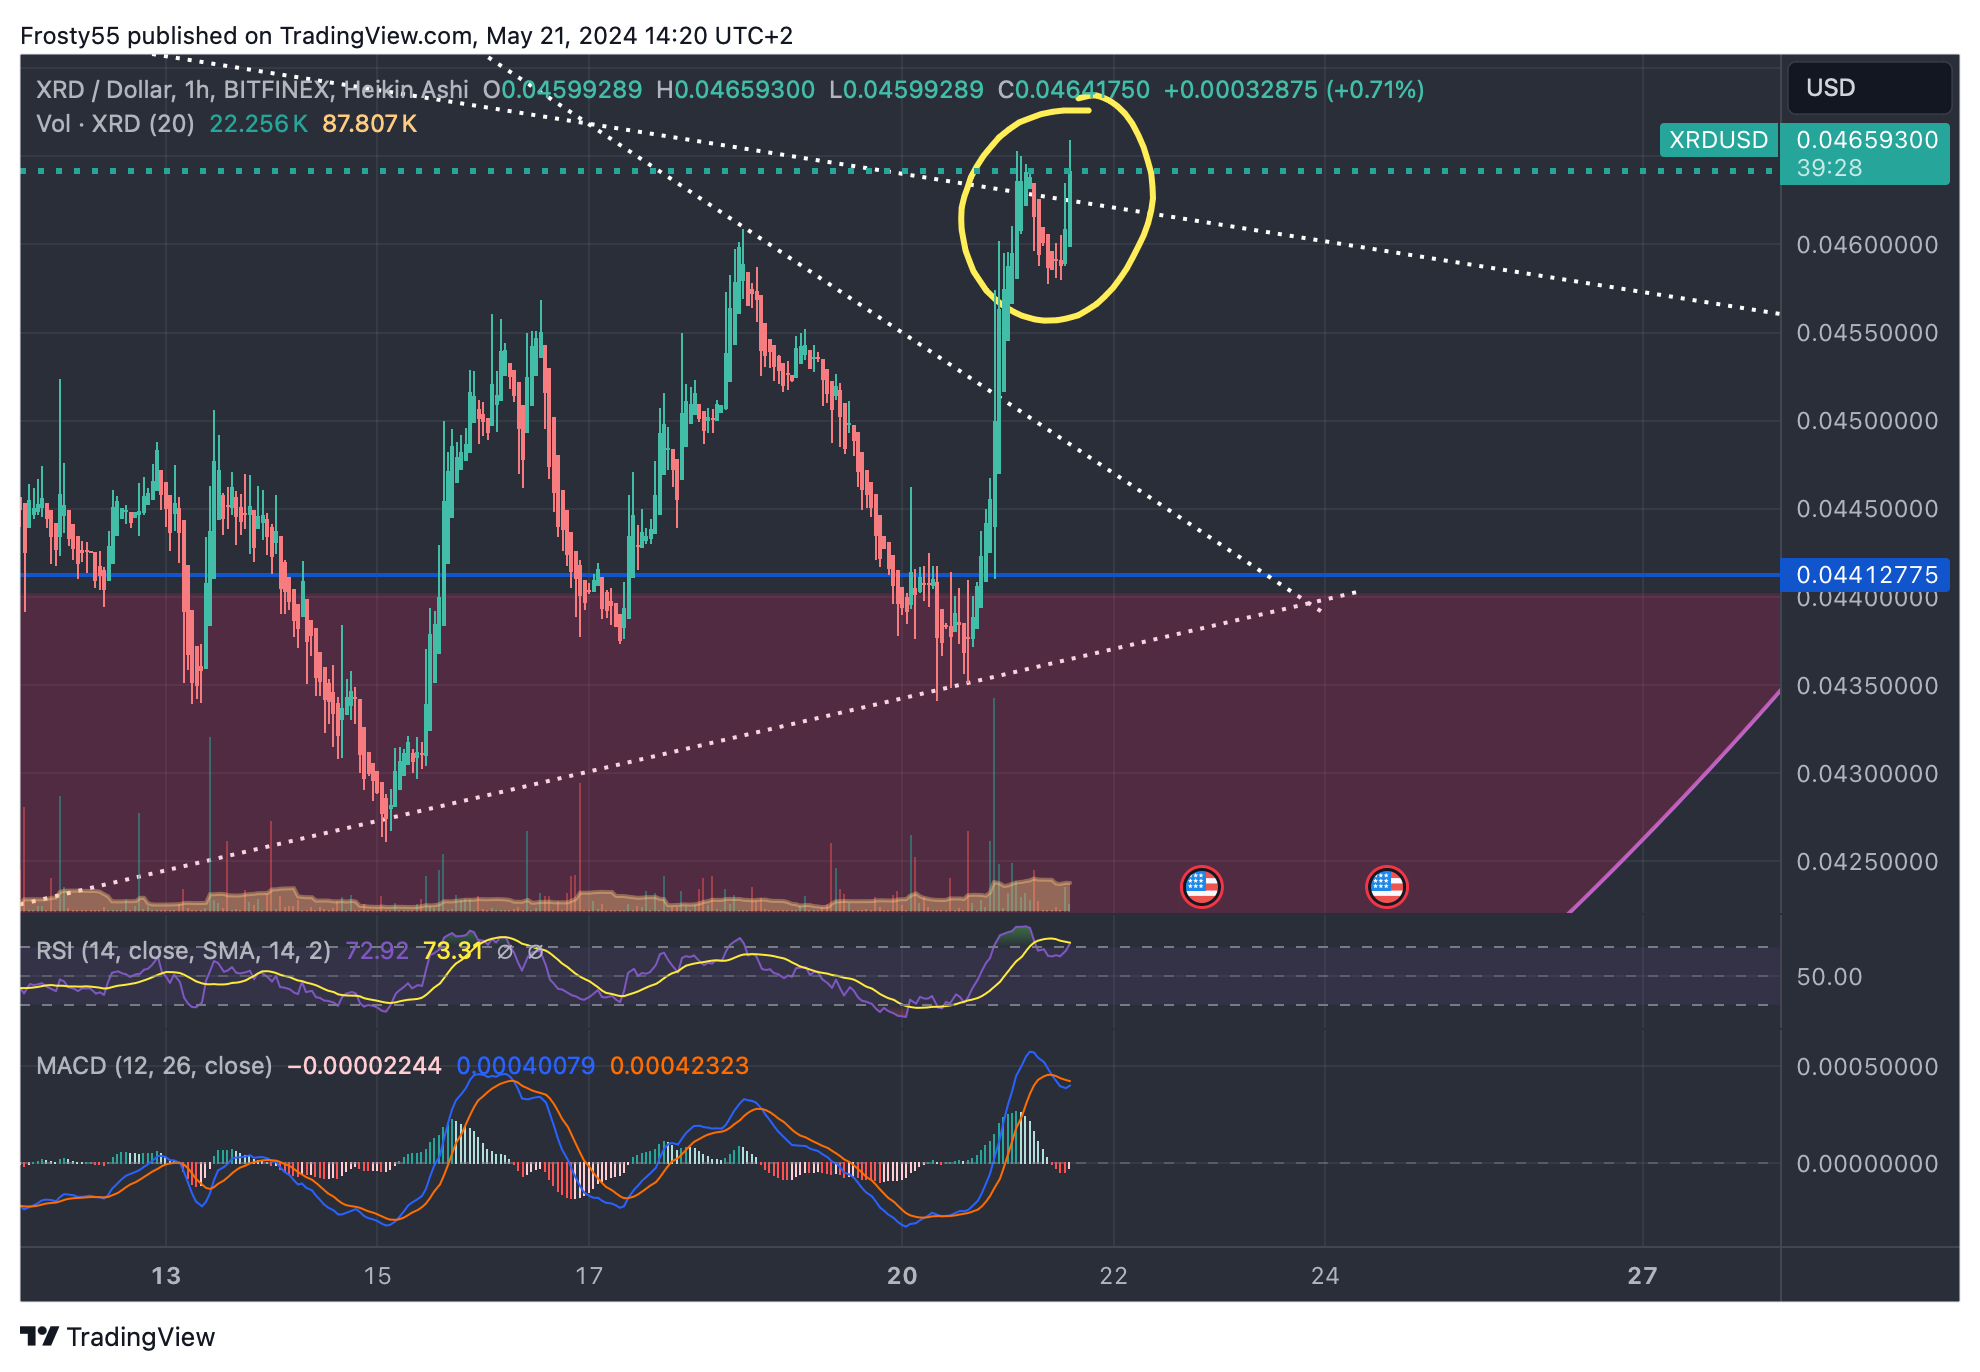The image size is (1980, 1372).
Task: Click volume MA value 87.807K
Action: pos(370,124)
